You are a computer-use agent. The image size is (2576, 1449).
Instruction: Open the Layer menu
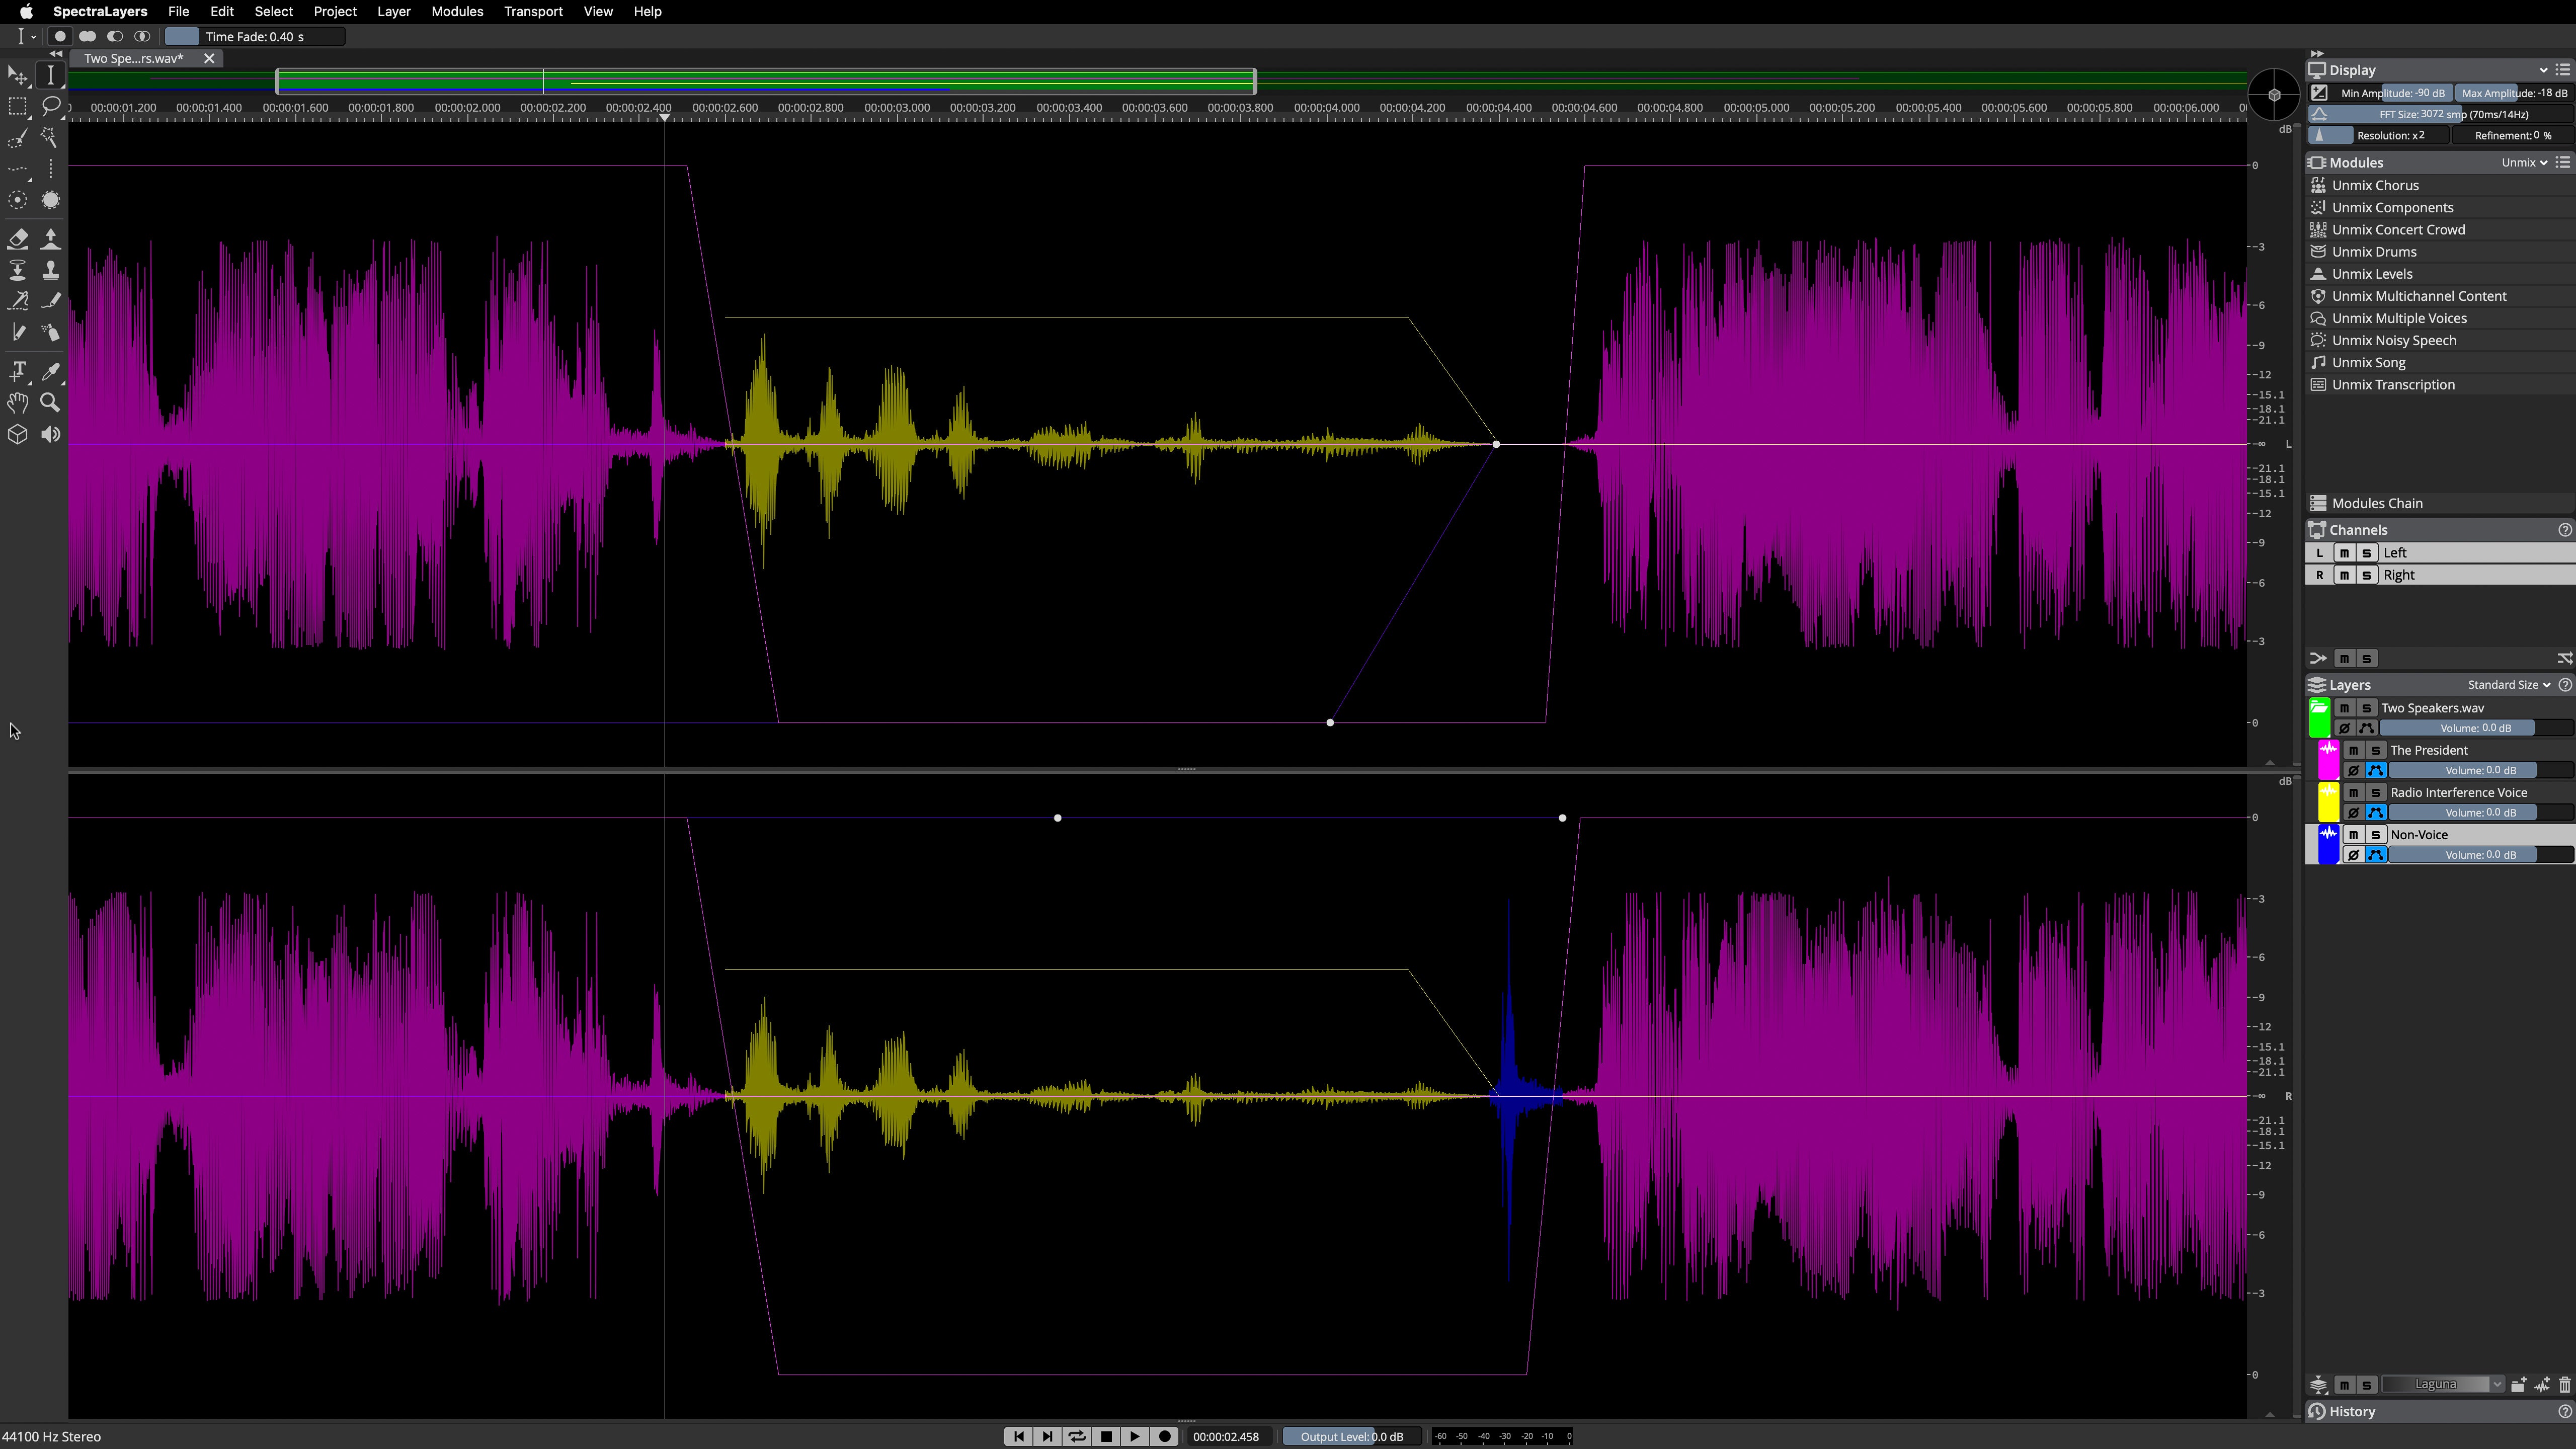click(x=393, y=11)
